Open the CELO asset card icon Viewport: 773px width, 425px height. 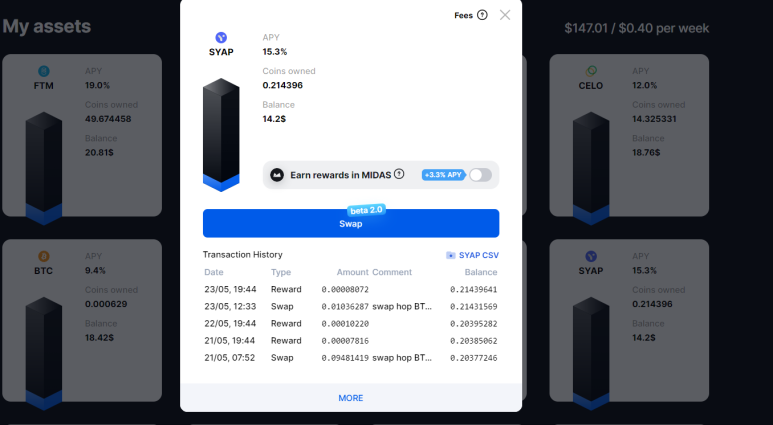coord(591,71)
